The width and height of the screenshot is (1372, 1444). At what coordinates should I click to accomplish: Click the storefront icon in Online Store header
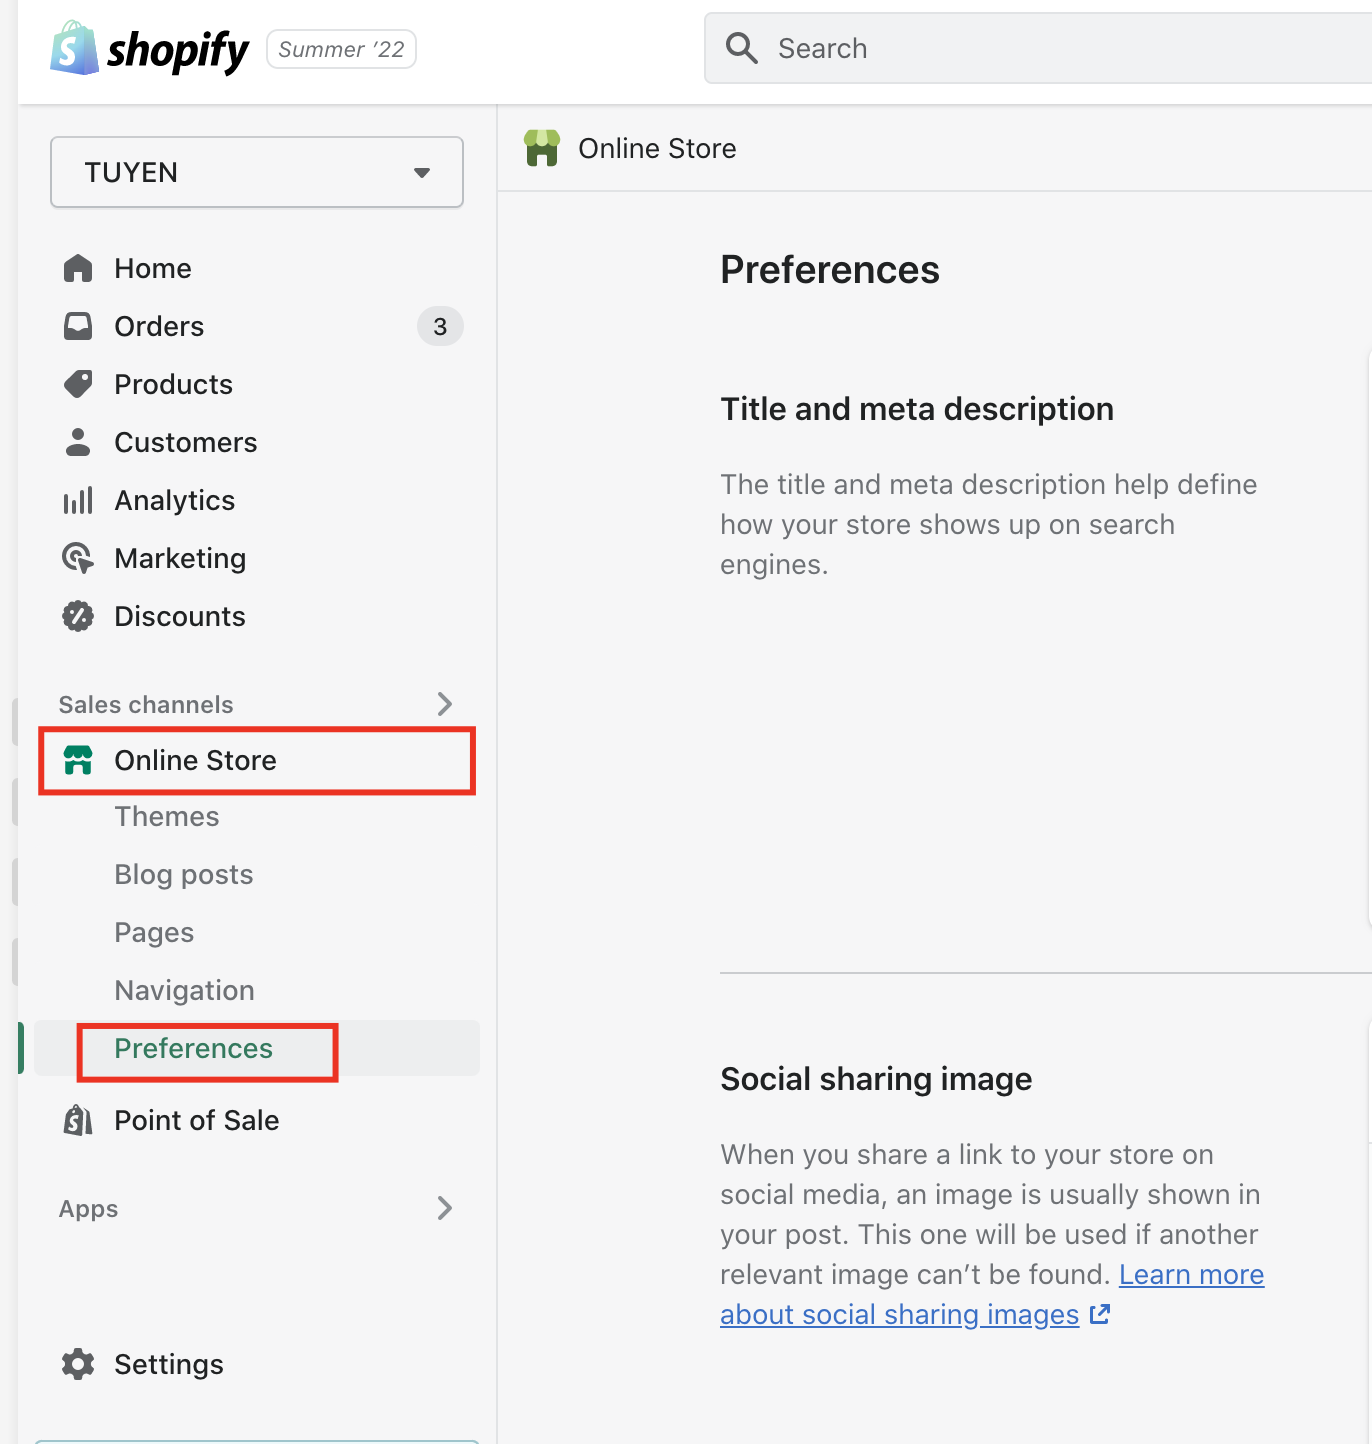[x=542, y=148]
